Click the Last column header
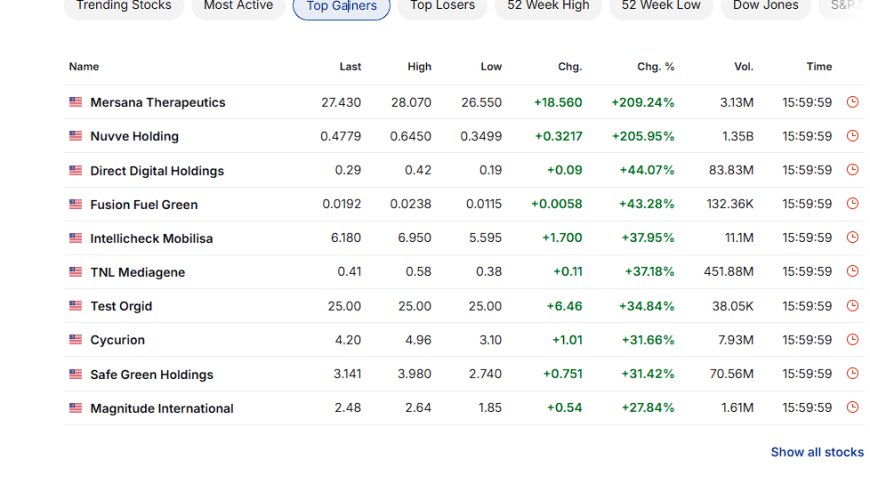870x492 pixels. click(350, 67)
